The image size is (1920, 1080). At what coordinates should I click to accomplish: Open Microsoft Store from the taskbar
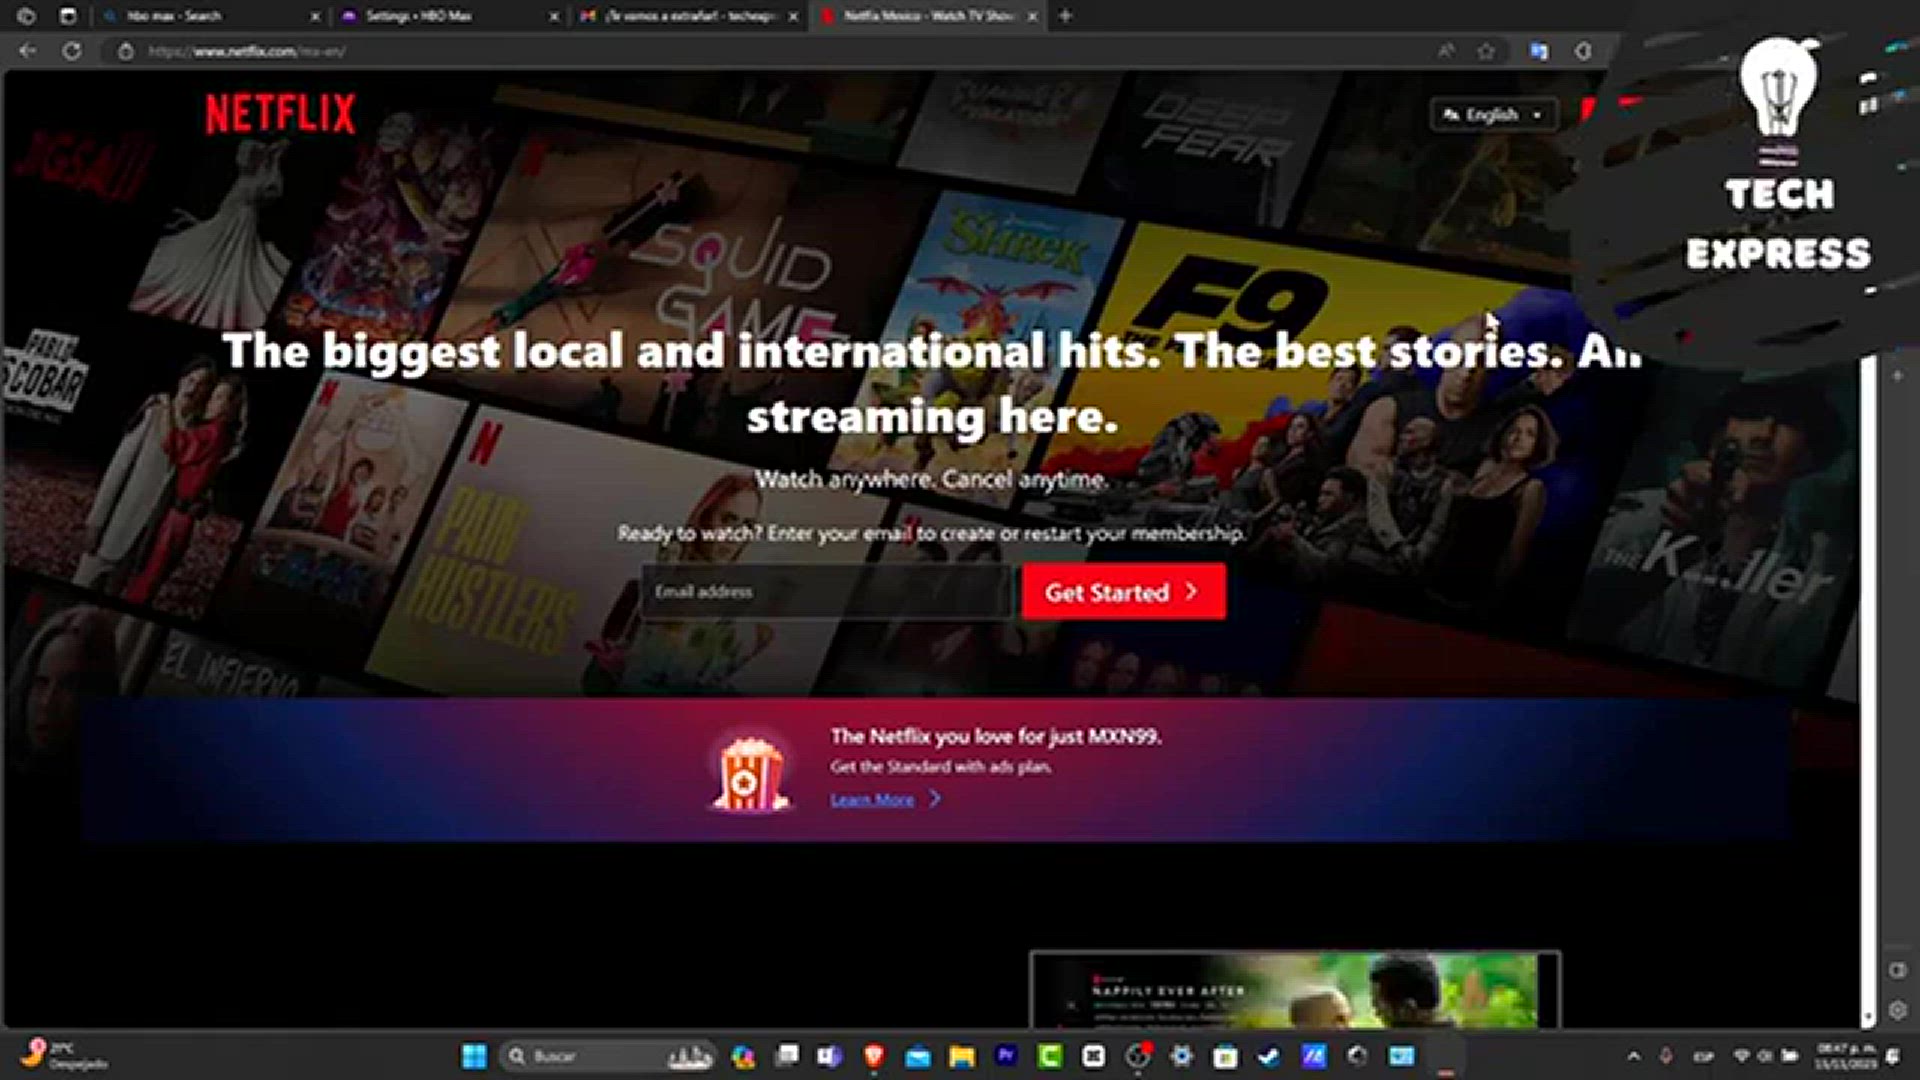point(1225,1056)
